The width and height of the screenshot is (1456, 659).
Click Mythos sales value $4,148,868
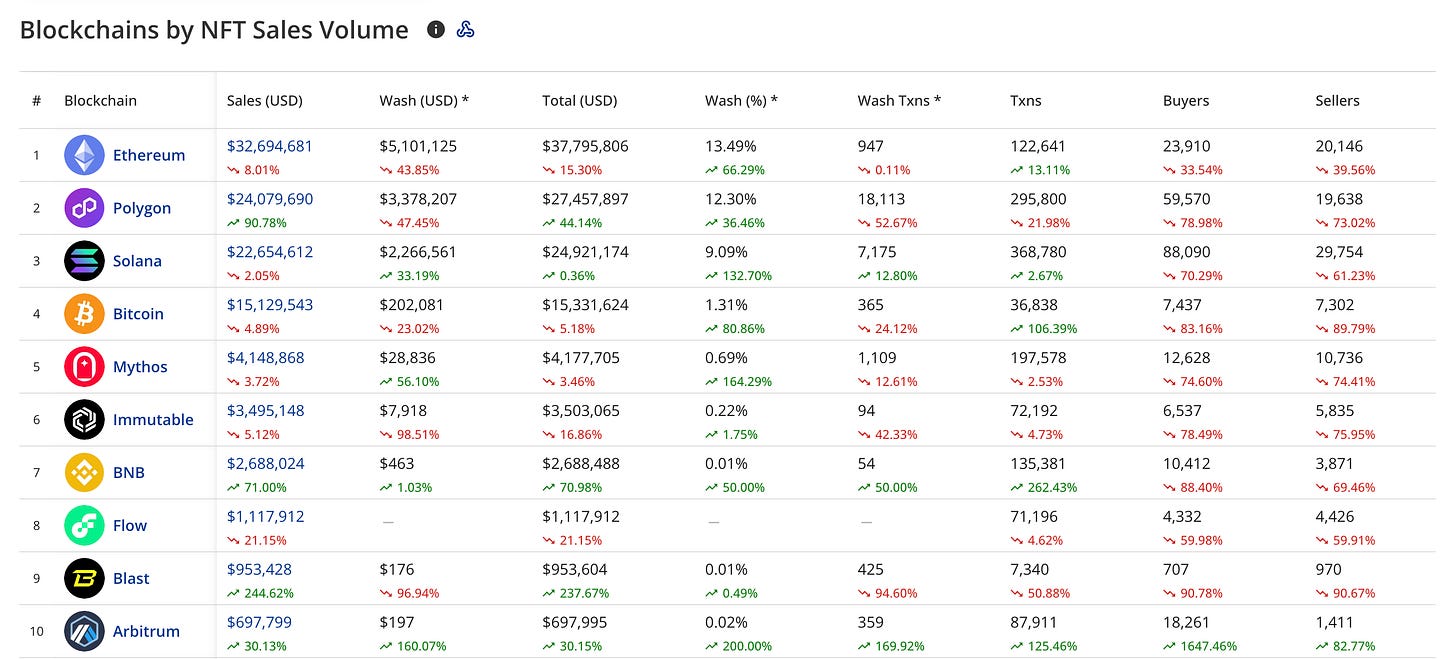point(266,358)
